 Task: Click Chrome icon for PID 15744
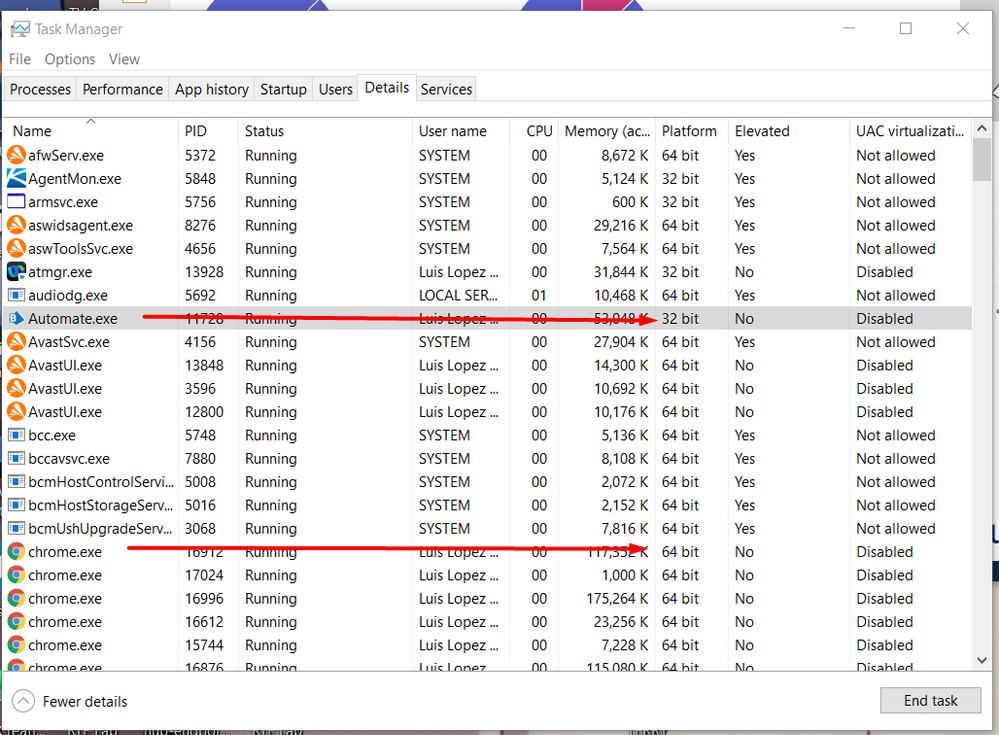pyautogui.click(x=16, y=645)
